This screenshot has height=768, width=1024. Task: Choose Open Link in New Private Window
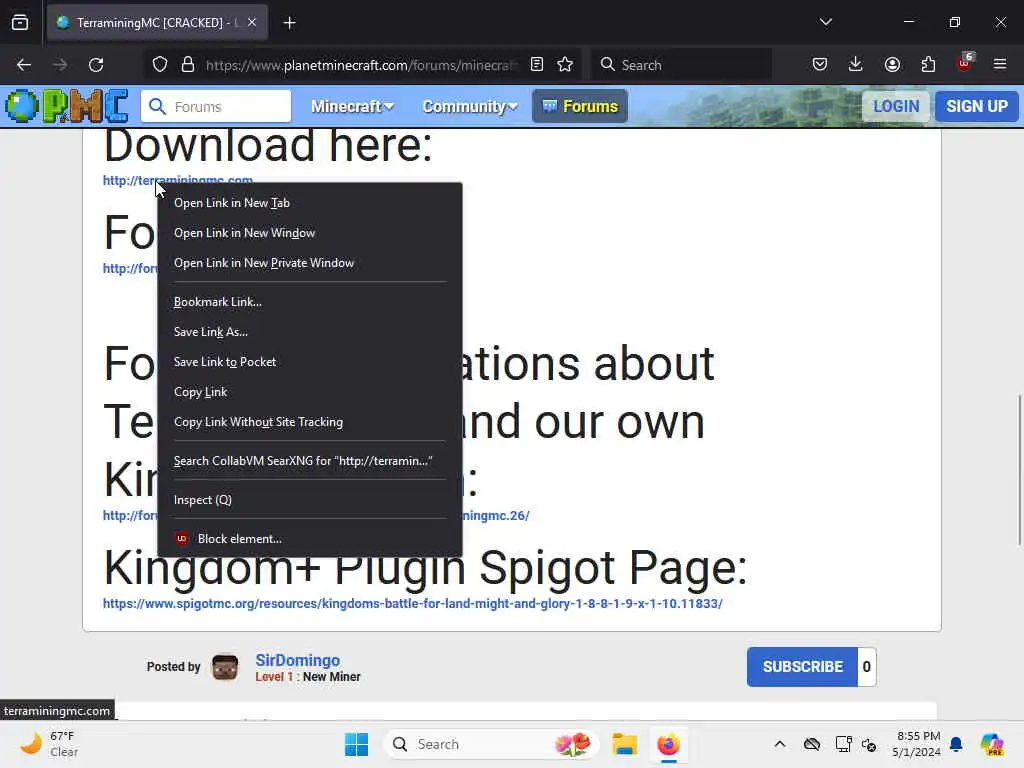[310, 263]
